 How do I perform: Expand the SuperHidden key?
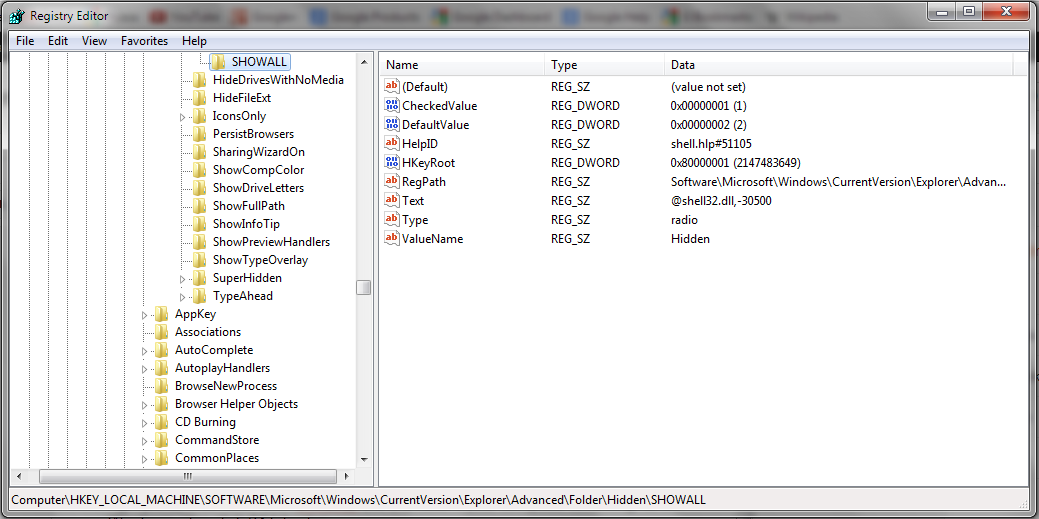click(183, 278)
